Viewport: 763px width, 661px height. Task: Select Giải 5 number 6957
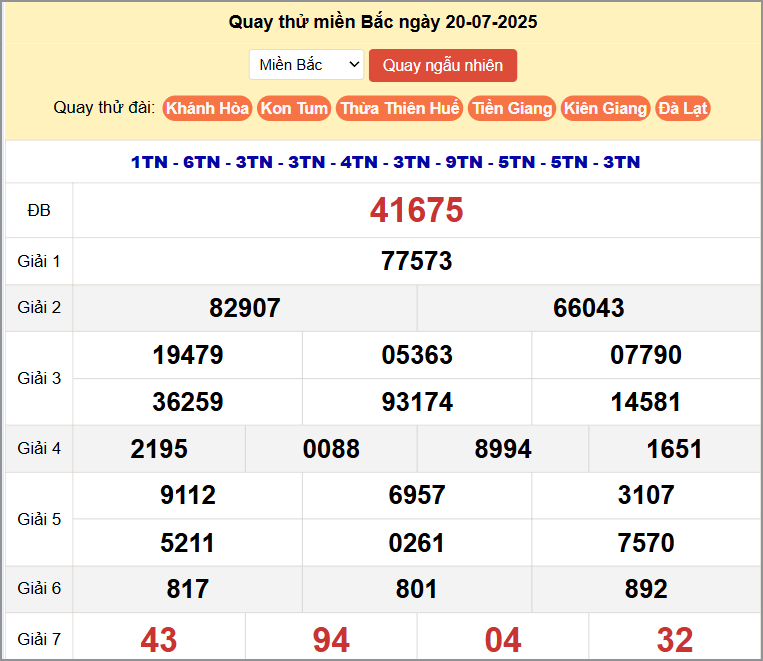417,495
